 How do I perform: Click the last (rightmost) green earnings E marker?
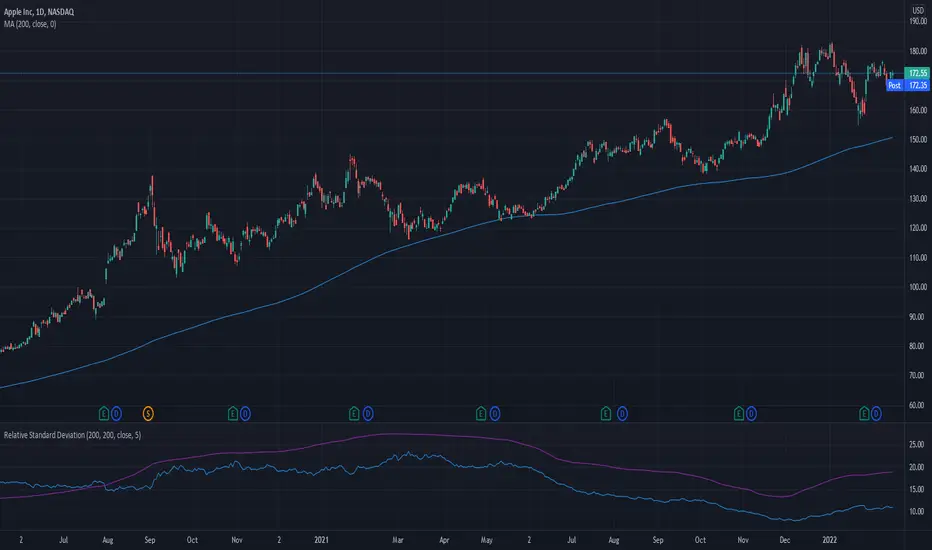click(x=864, y=413)
